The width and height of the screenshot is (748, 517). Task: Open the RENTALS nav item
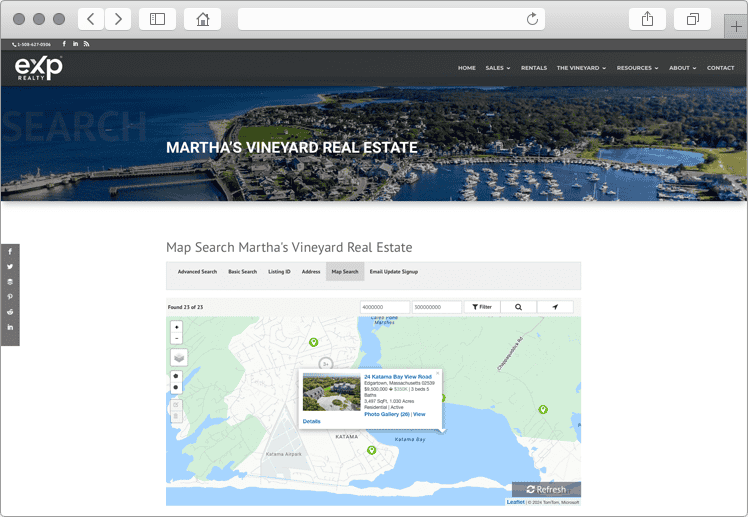[x=534, y=68]
